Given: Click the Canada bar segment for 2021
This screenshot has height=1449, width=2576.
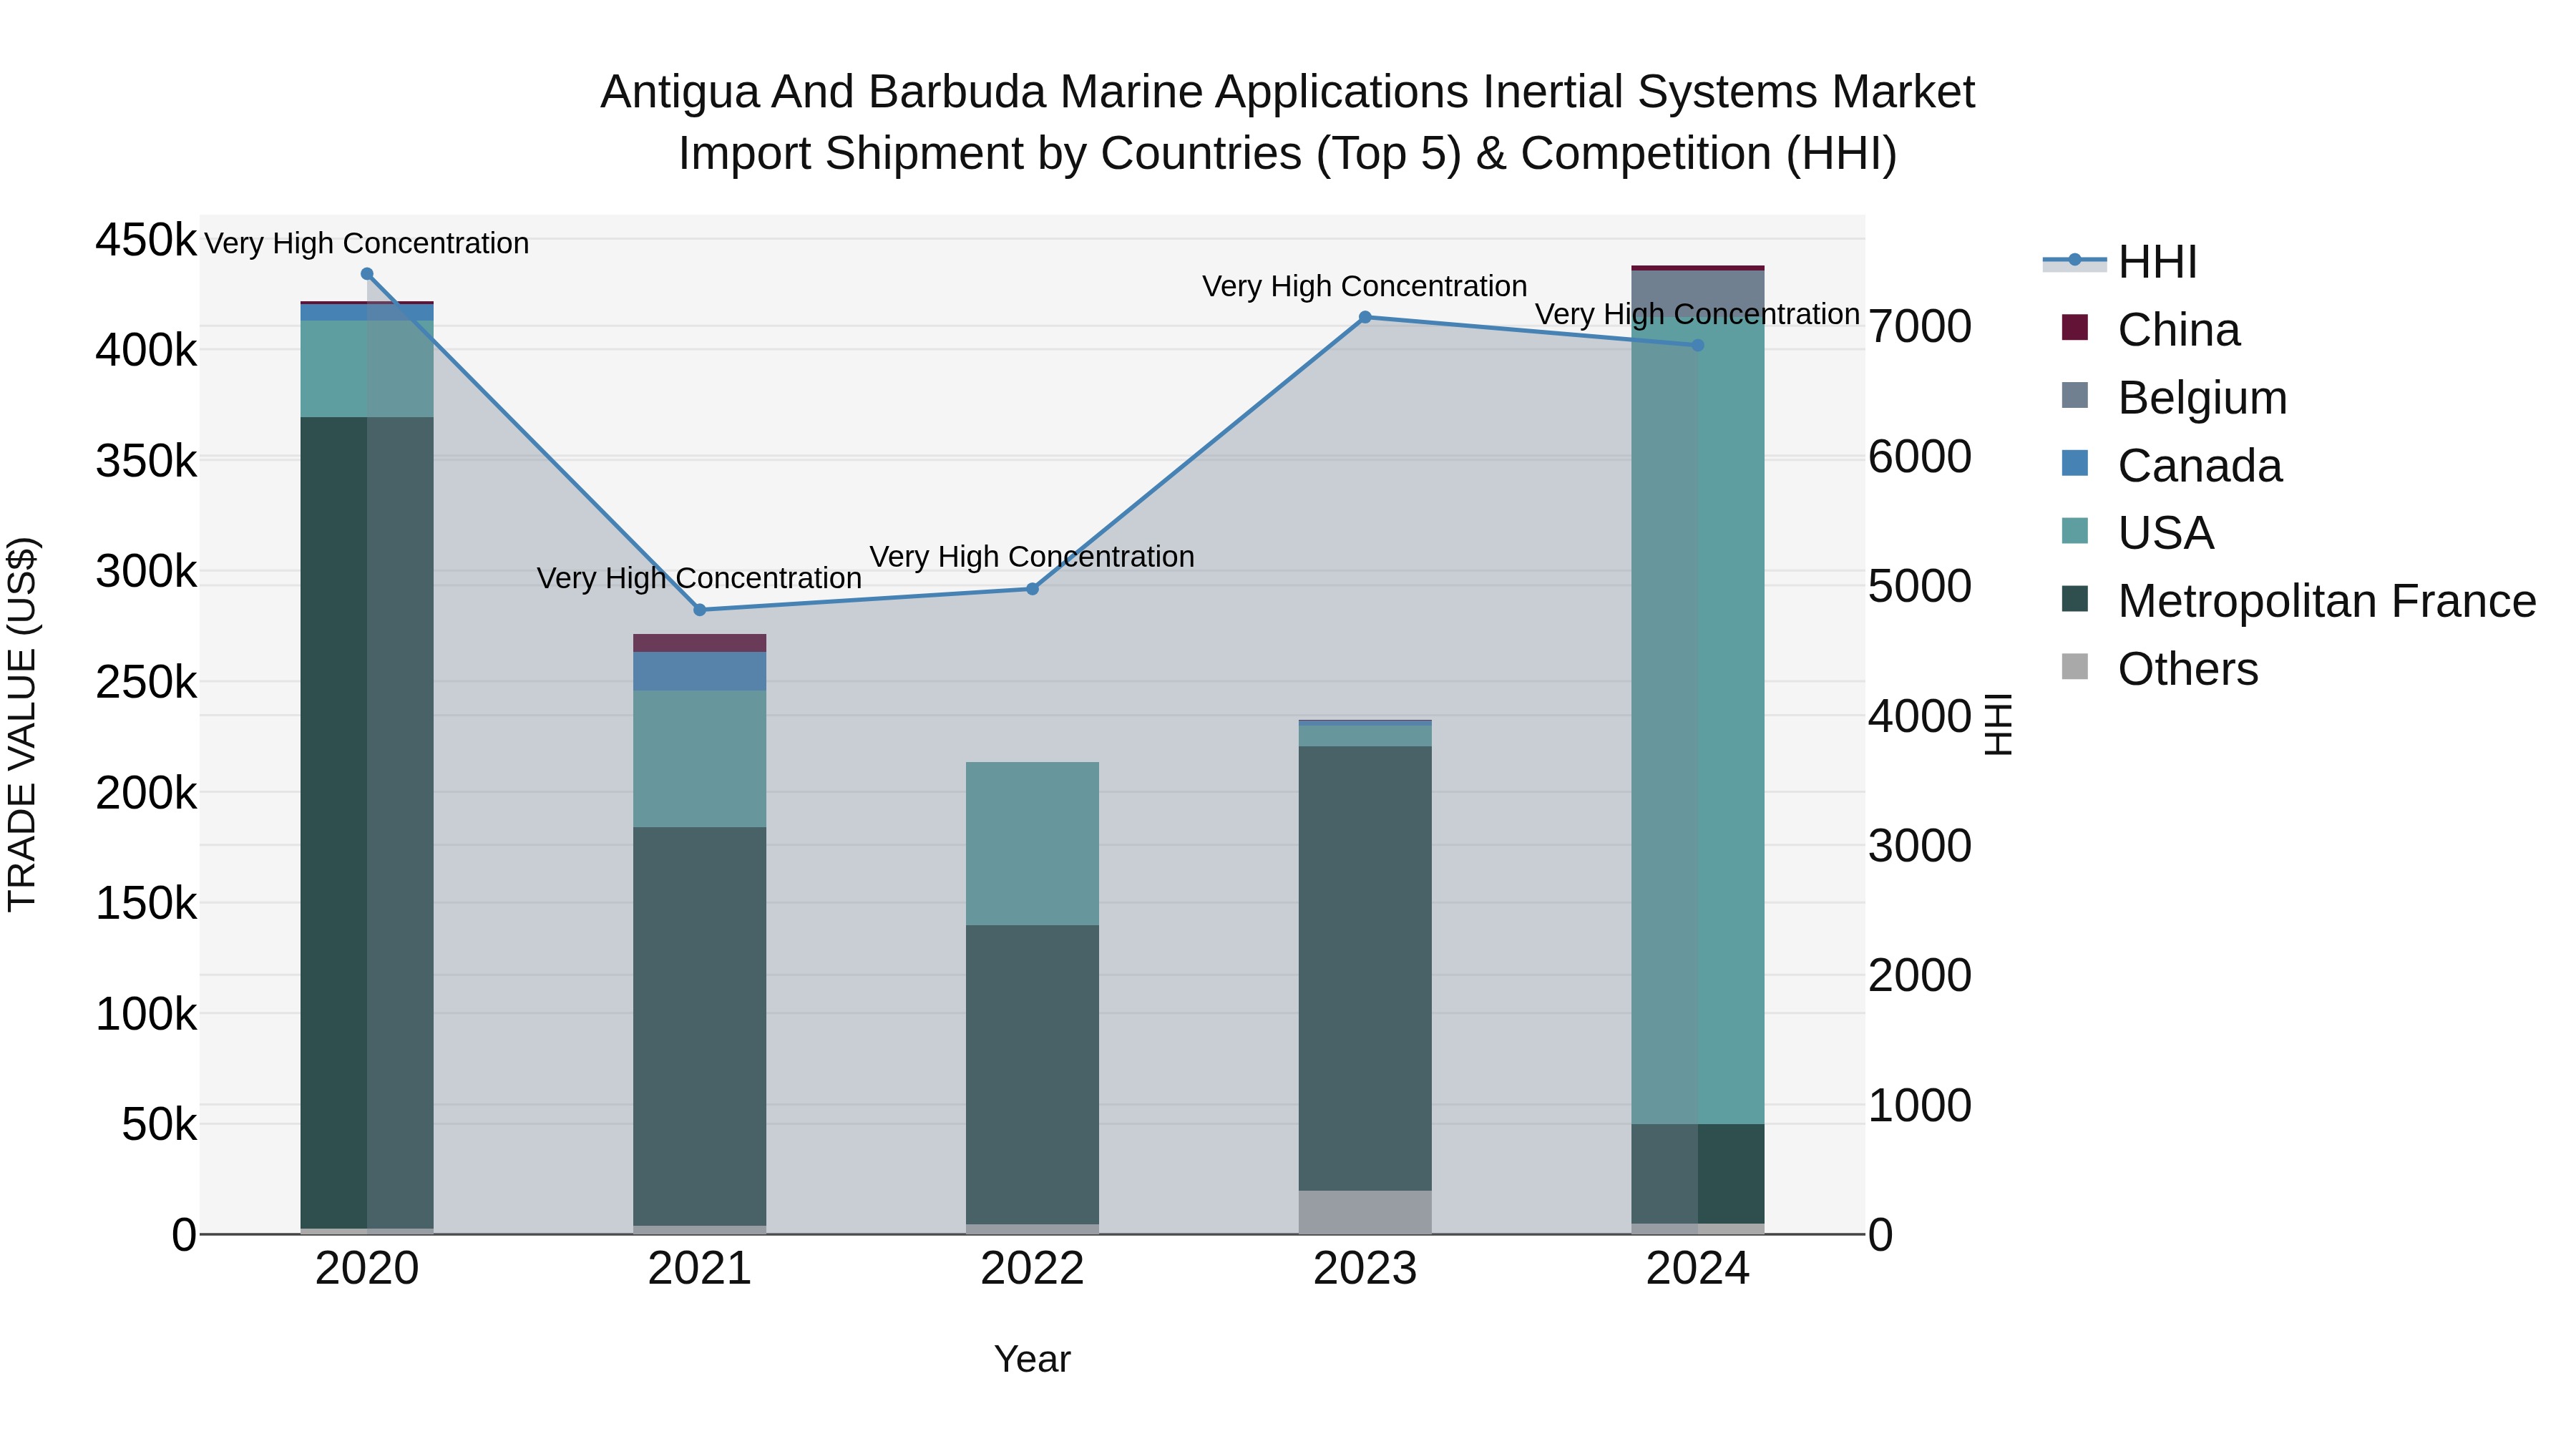Looking at the screenshot, I should [x=700, y=672].
